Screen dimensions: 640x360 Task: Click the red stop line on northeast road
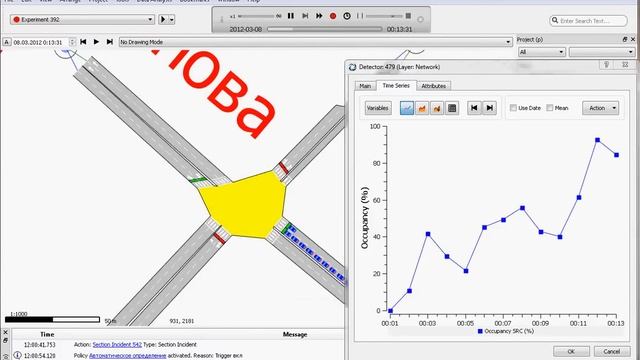(x=284, y=168)
